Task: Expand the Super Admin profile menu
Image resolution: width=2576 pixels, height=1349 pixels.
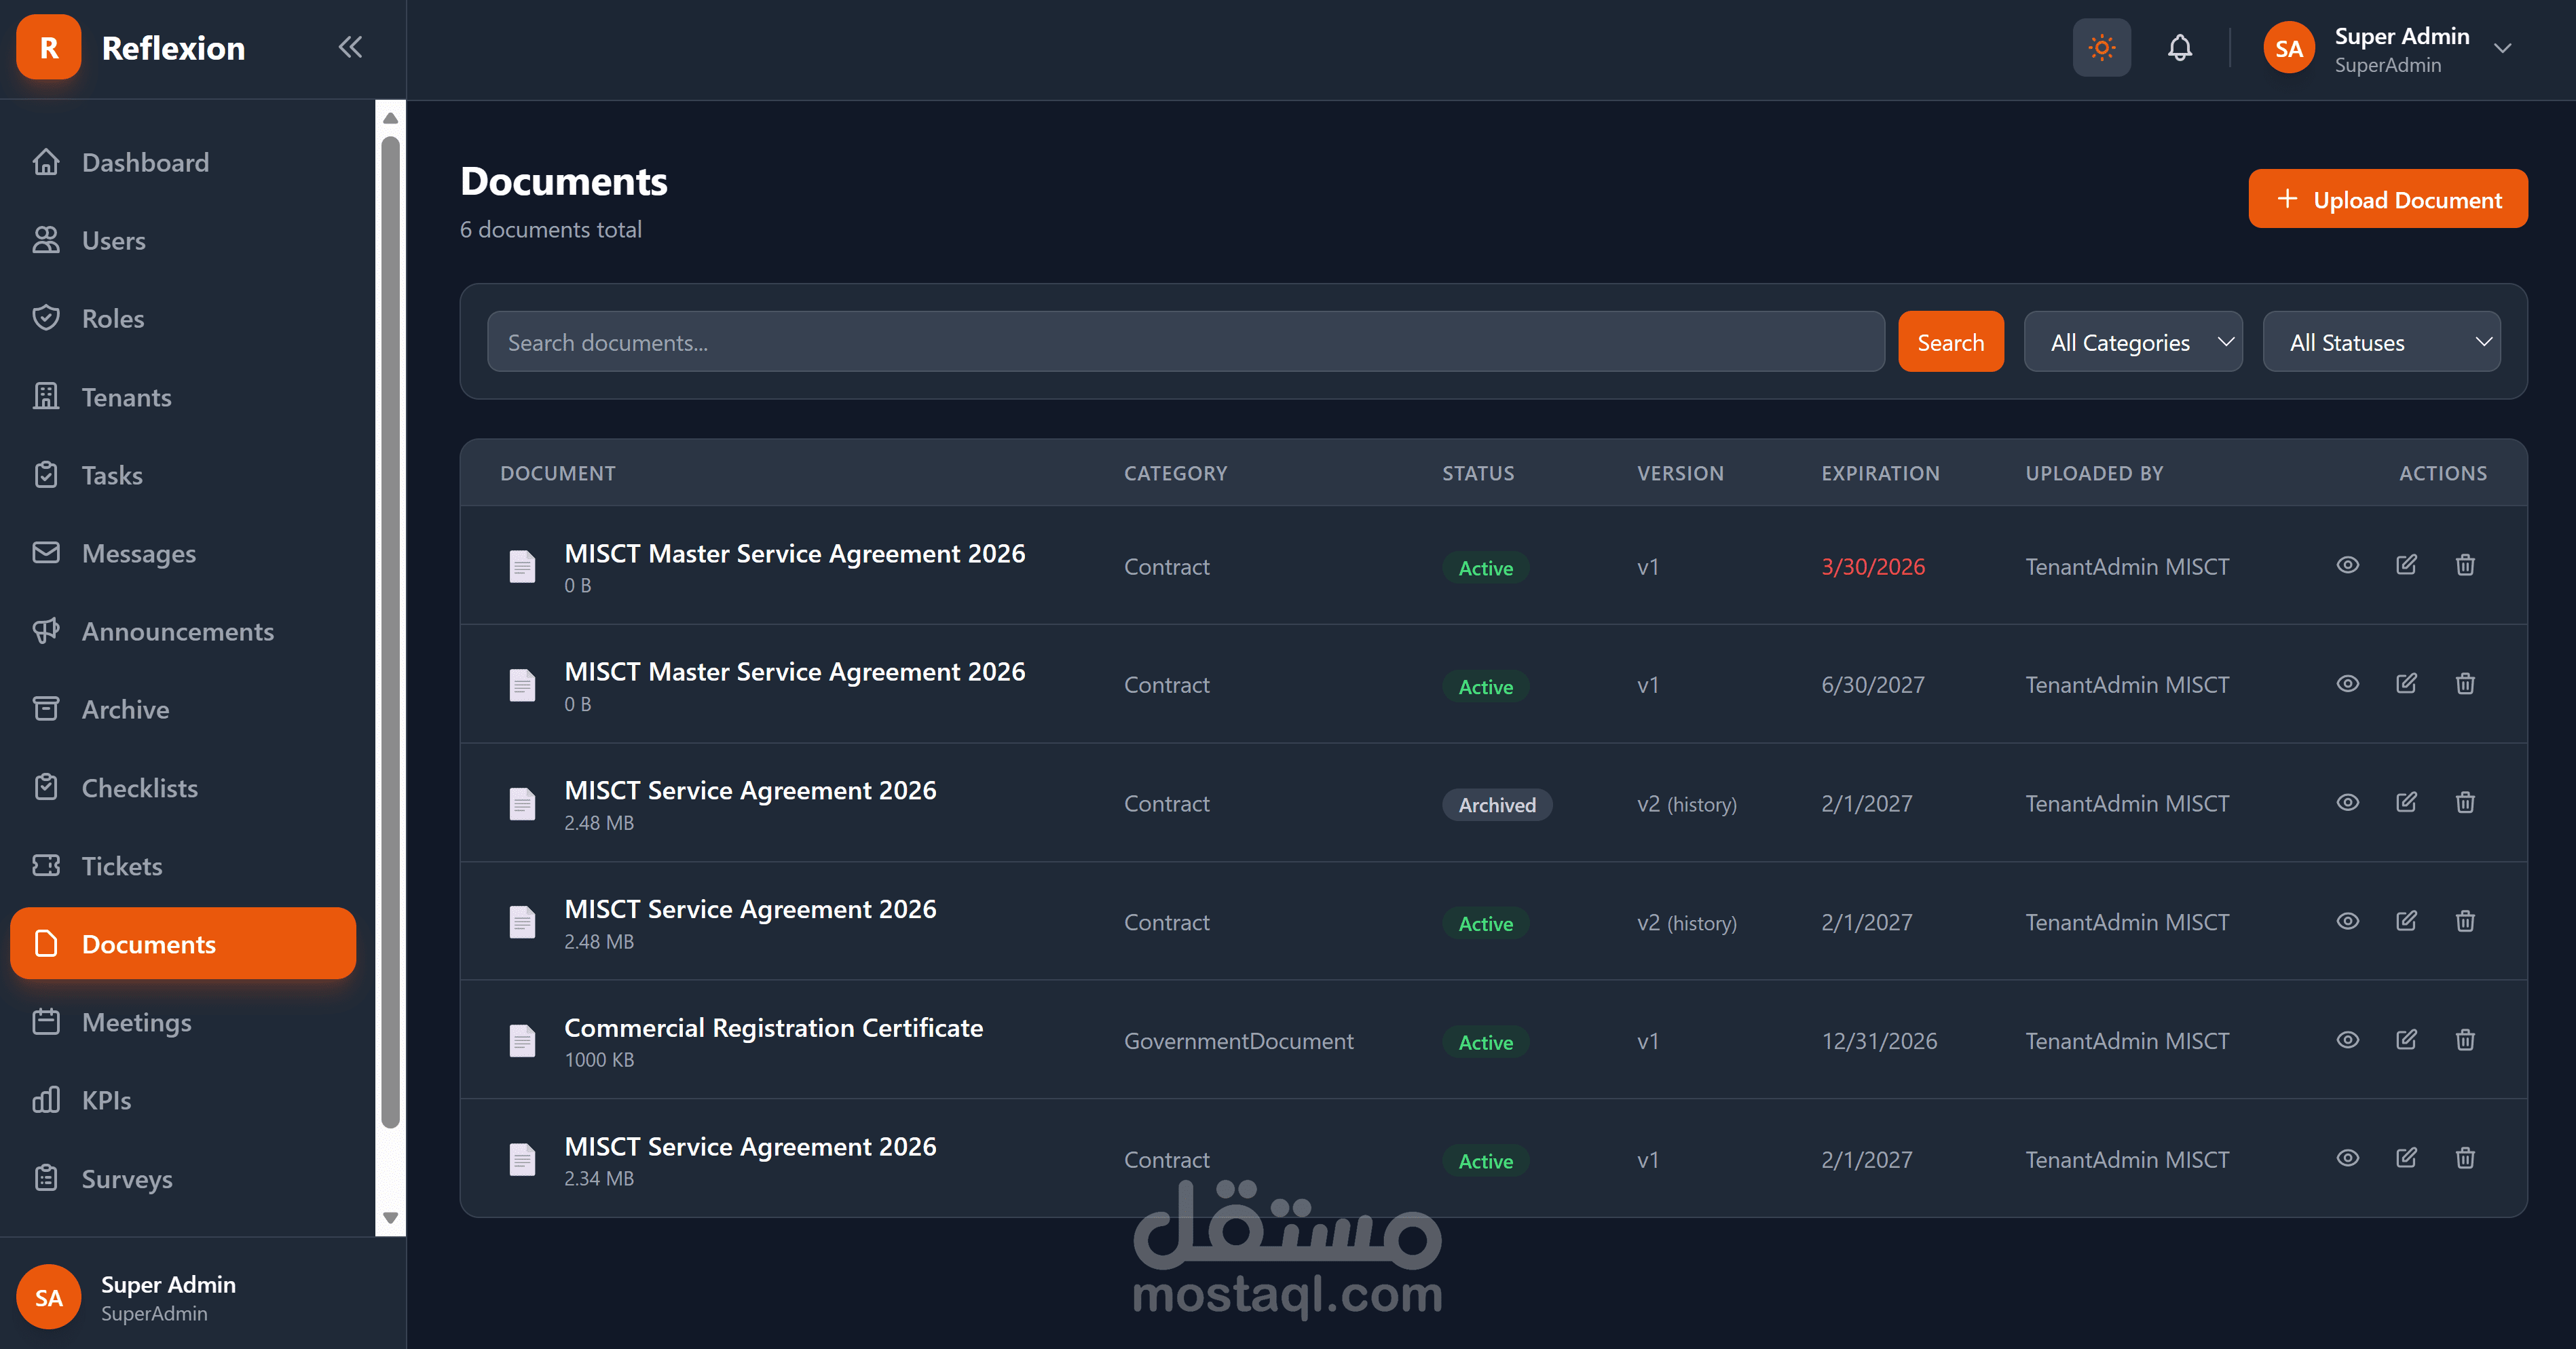Action: pyautogui.click(x=2501, y=48)
